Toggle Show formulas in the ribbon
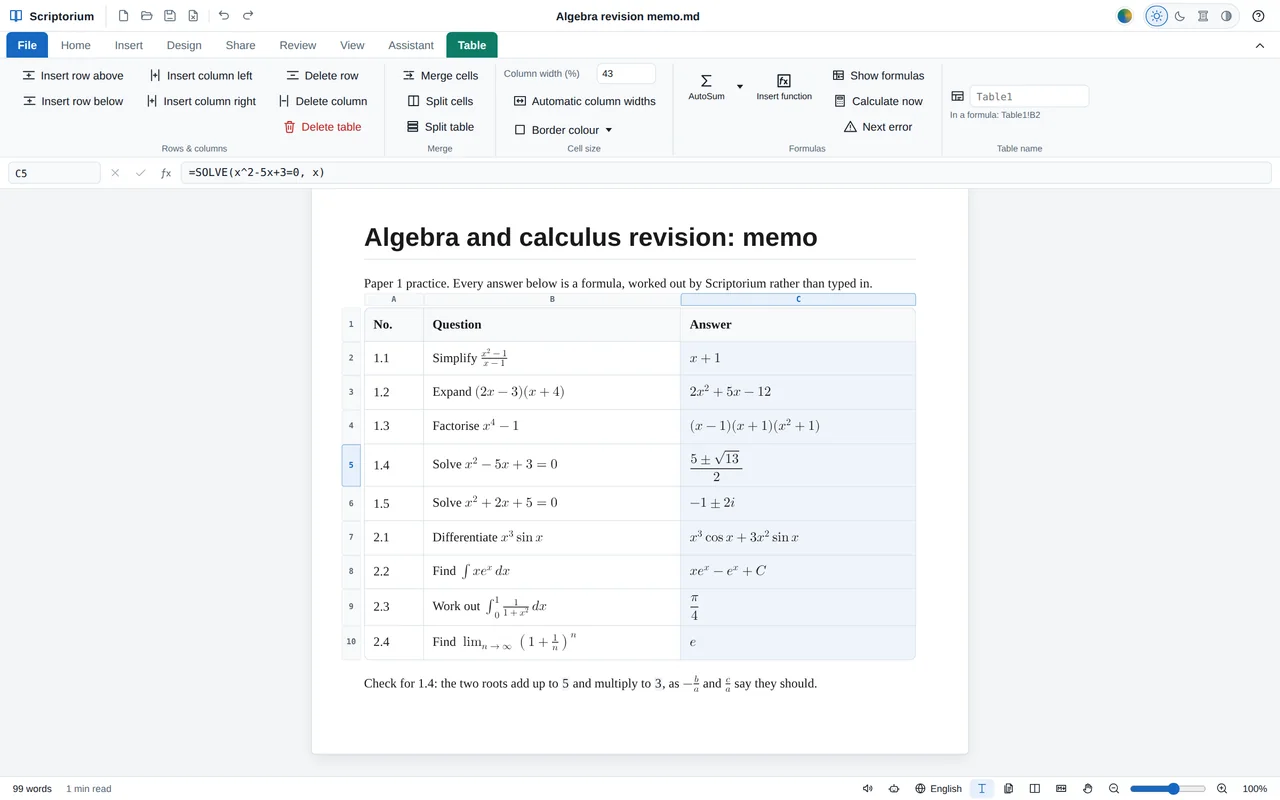 coord(878,76)
